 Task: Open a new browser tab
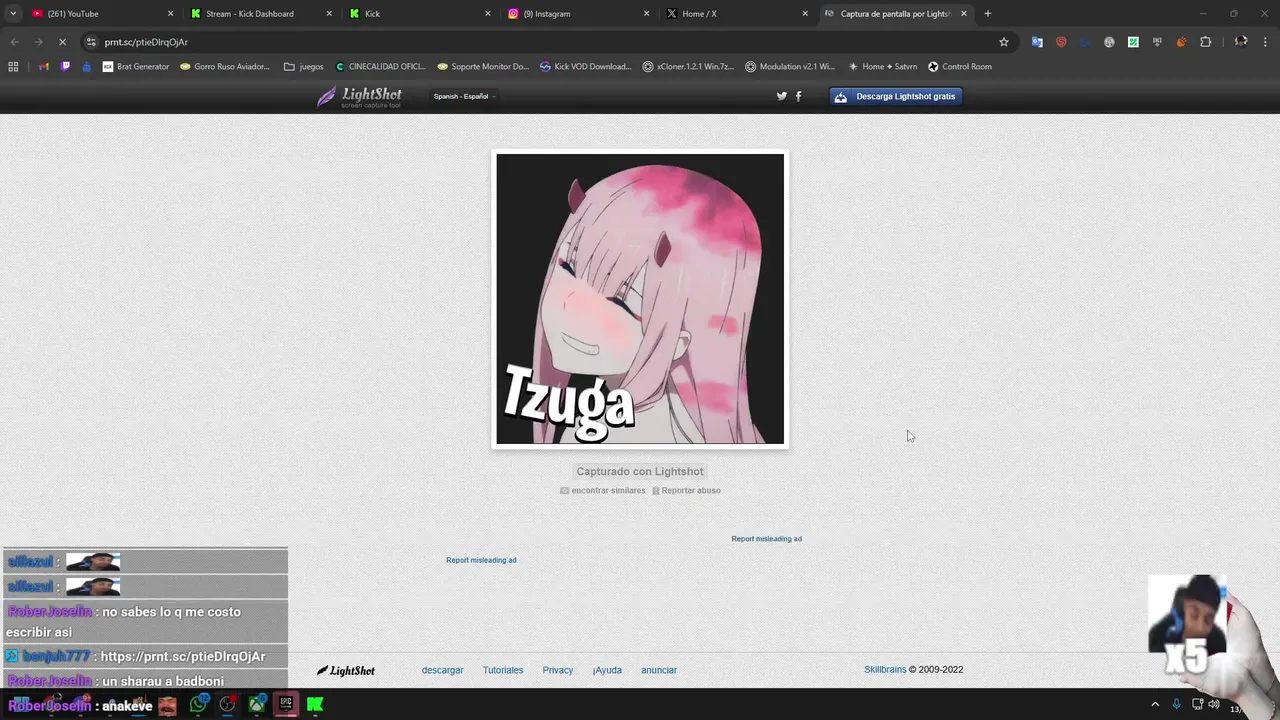[988, 14]
